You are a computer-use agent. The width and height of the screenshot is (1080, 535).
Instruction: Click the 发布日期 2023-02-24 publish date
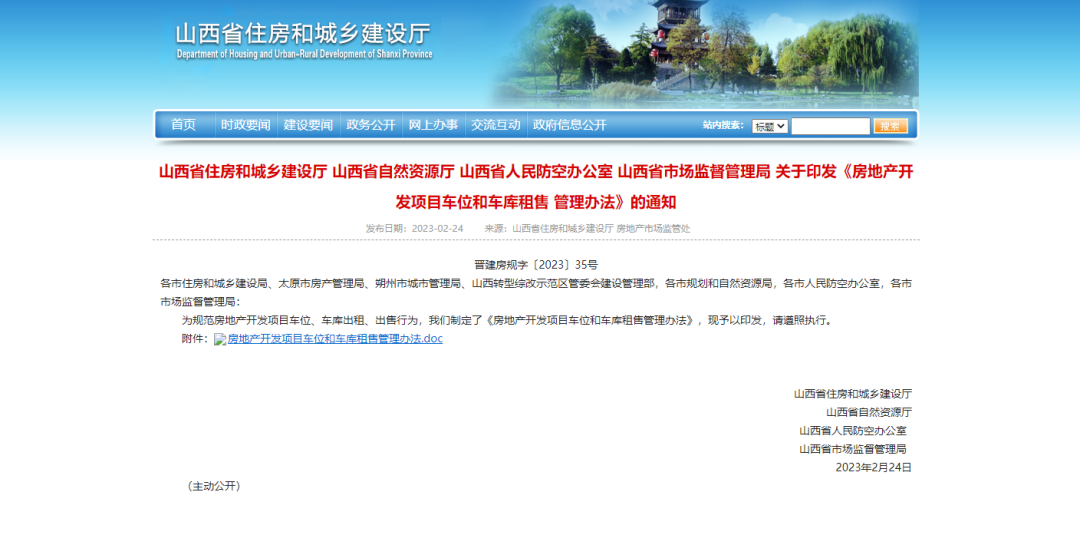(x=415, y=228)
